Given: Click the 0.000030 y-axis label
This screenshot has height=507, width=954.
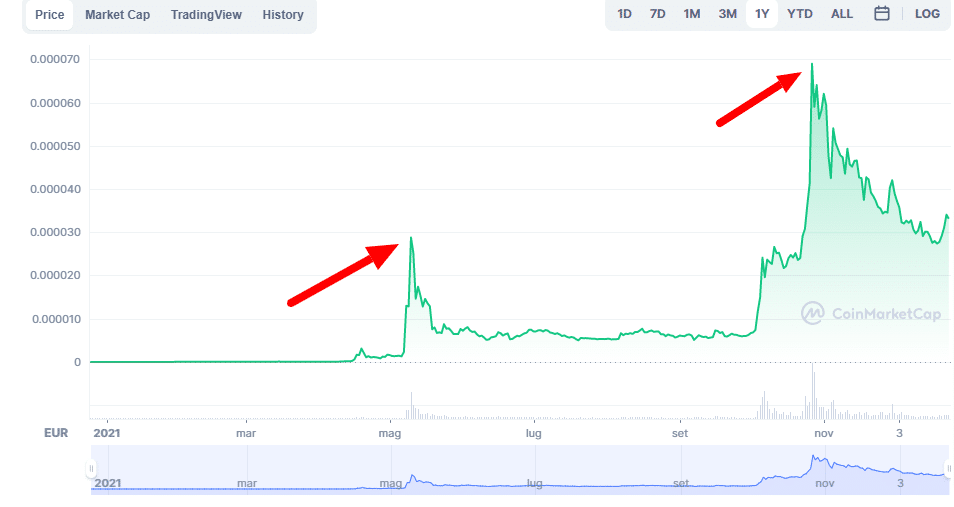Looking at the screenshot, I should coord(55,233).
